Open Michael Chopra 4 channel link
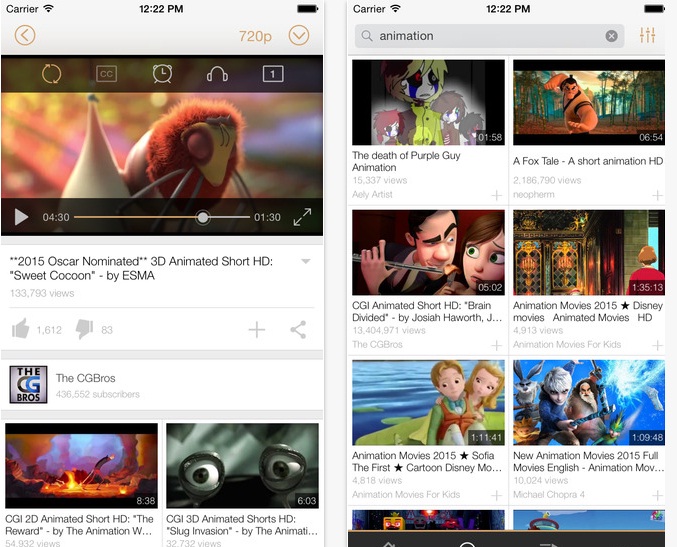677x547 pixels. [549, 494]
